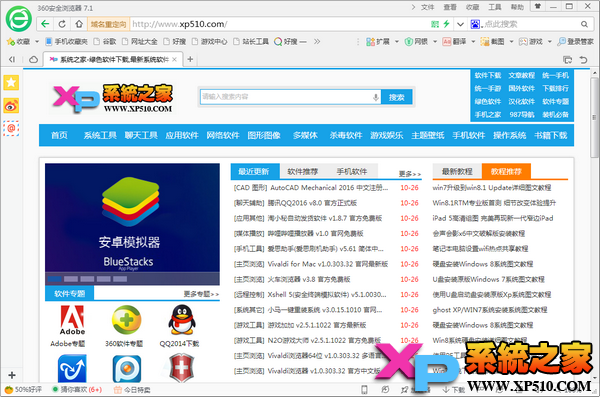Switch to the 软件推荐 tab
Screen dimensions: 600x397
click(x=303, y=171)
